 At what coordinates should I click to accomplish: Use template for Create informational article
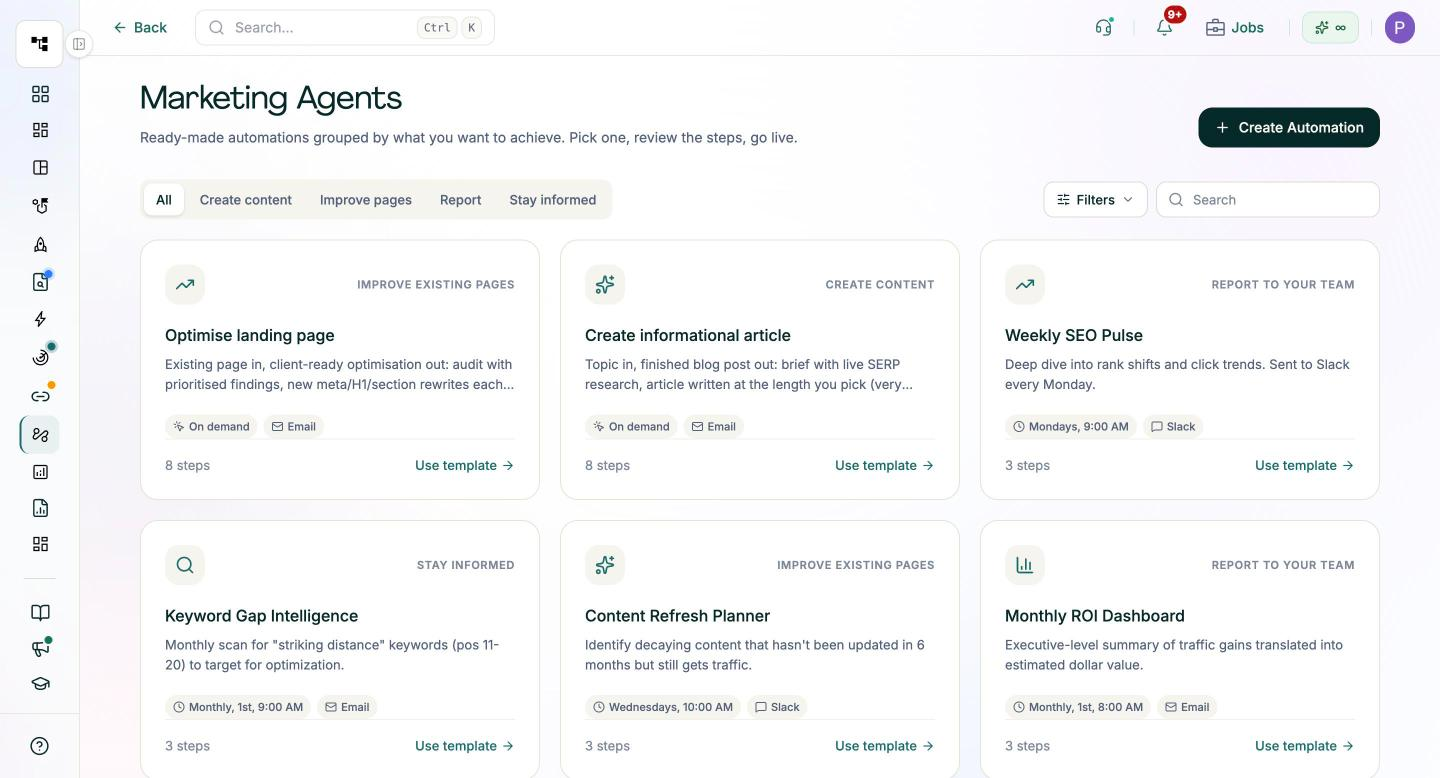[885, 465]
